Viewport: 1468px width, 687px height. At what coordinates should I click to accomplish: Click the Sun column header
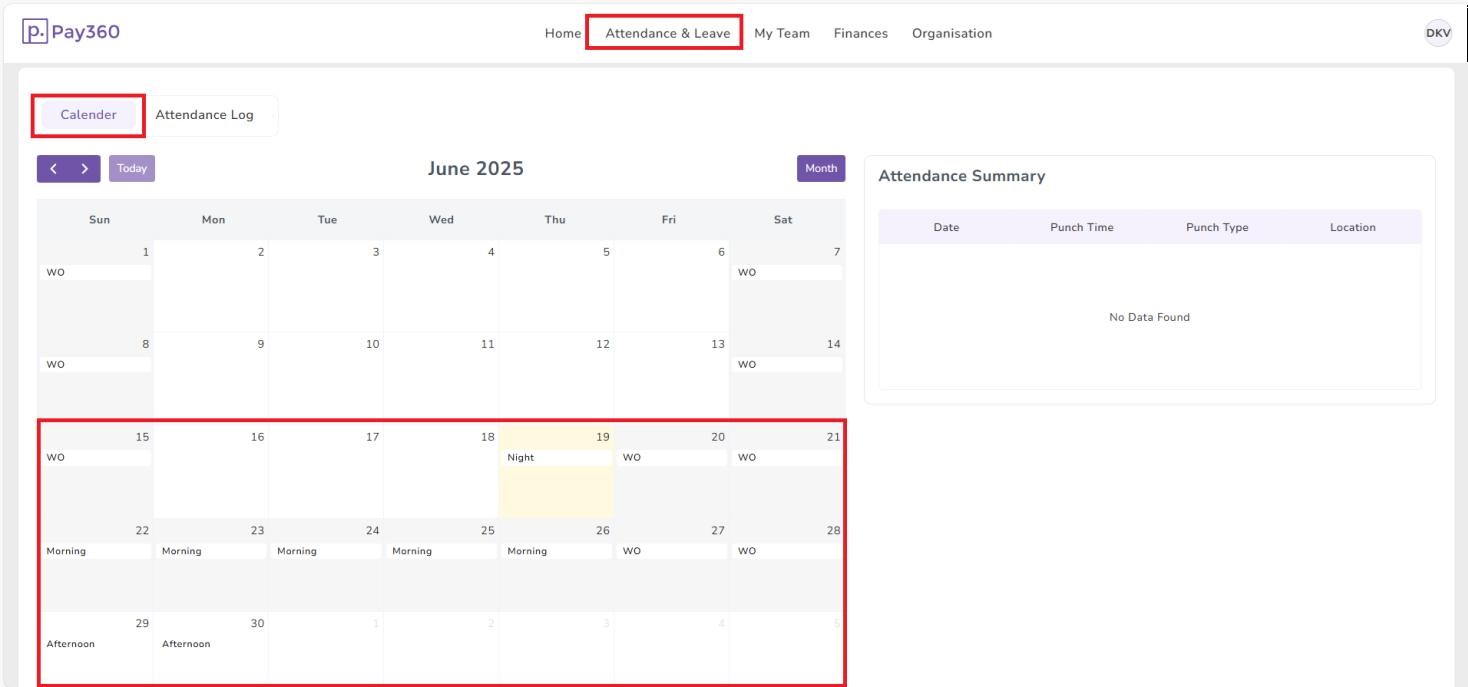coord(100,220)
